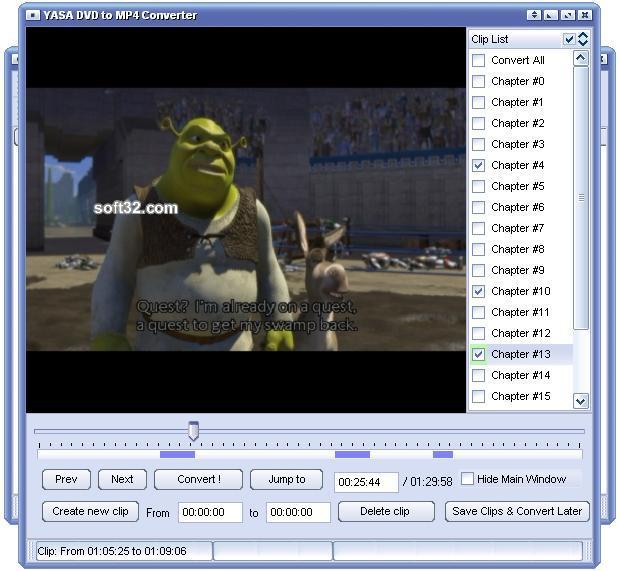
Task: Check the Chapter #11 checkbox
Action: [x=478, y=312]
